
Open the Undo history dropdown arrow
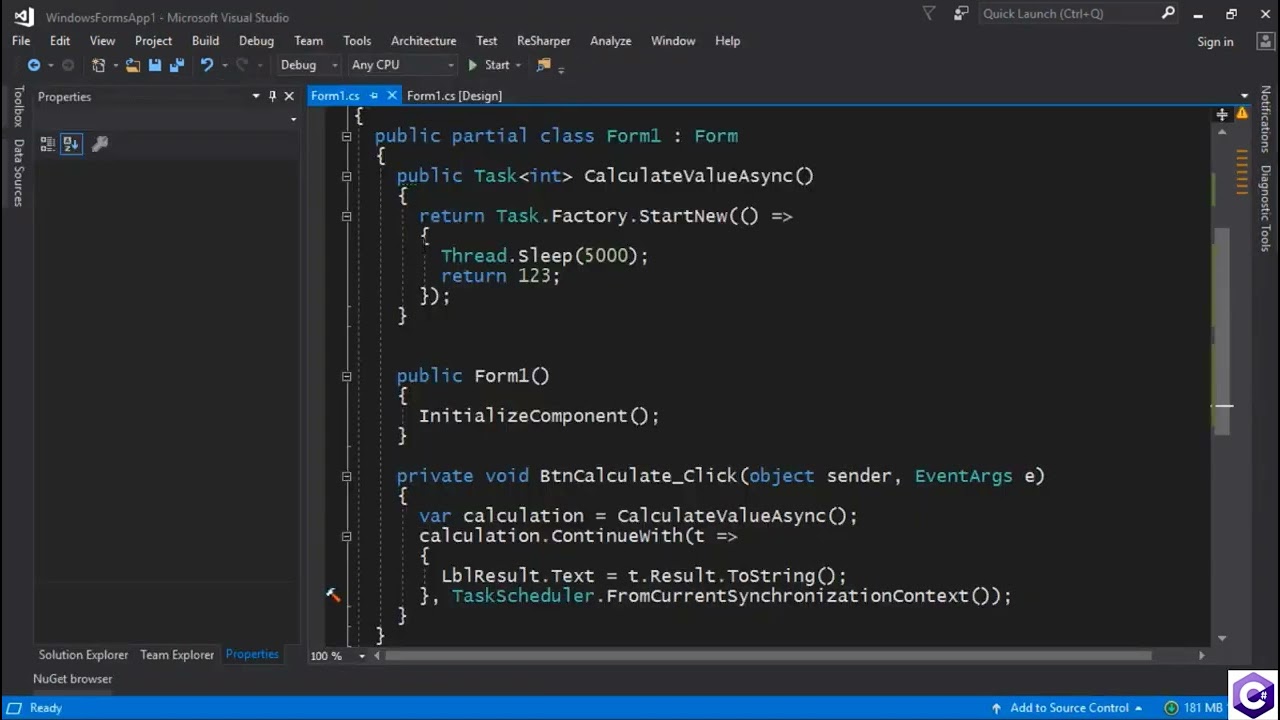pos(224,65)
